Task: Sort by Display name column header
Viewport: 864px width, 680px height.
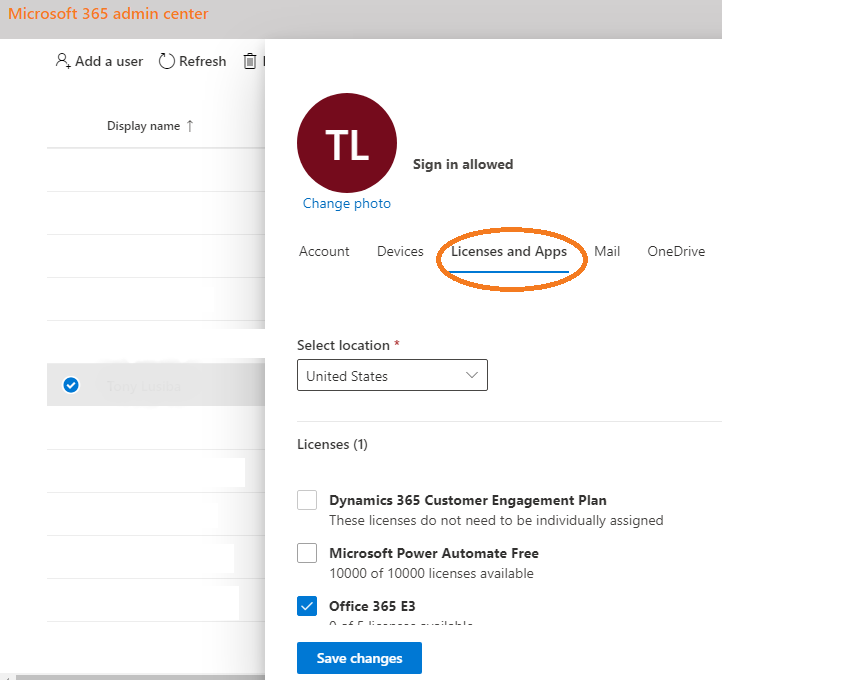Action: pos(143,126)
